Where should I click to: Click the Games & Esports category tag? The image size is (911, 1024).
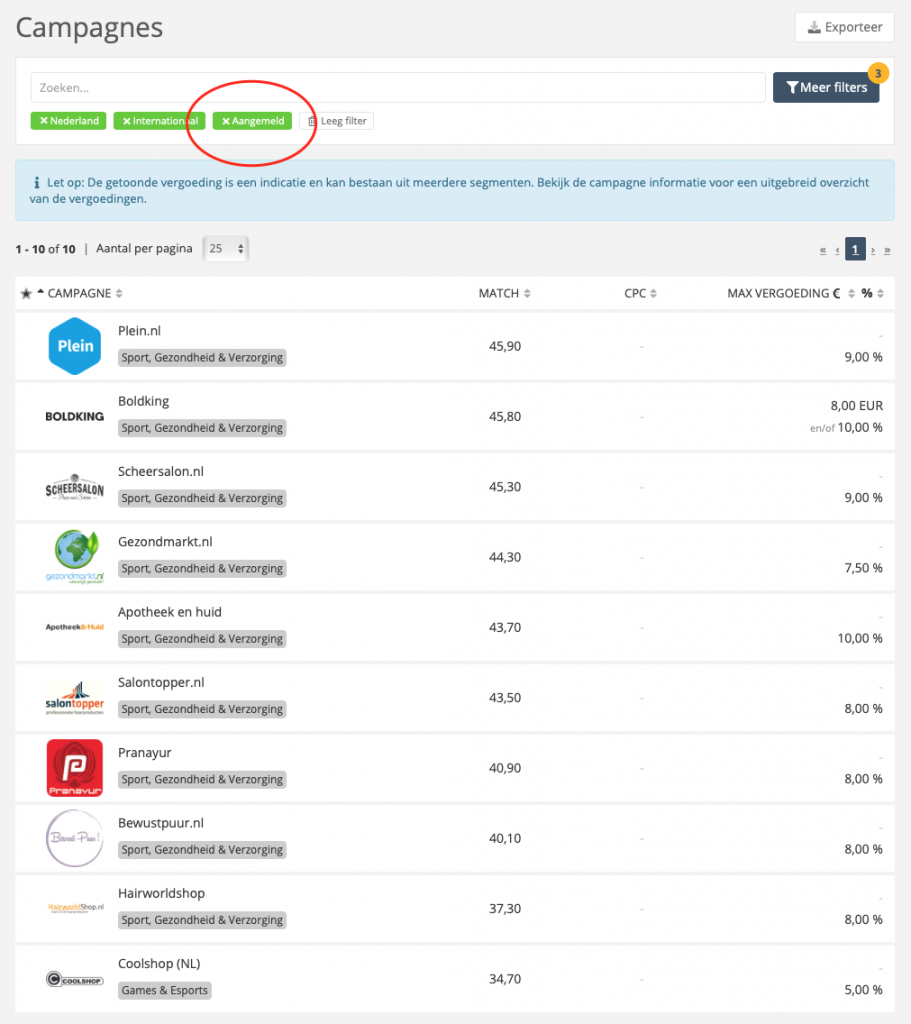[165, 991]
